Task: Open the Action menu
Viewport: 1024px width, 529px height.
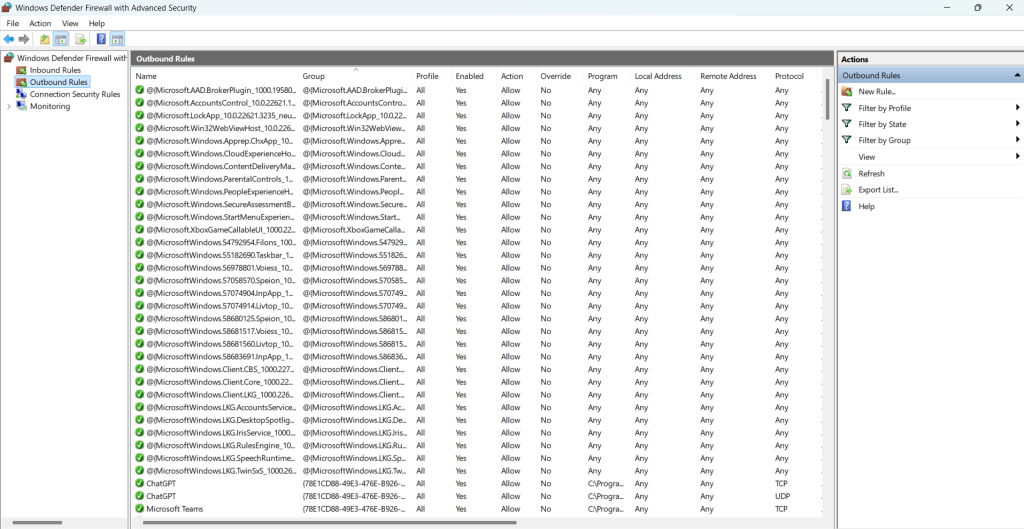Action: click(x=40, y=24)
